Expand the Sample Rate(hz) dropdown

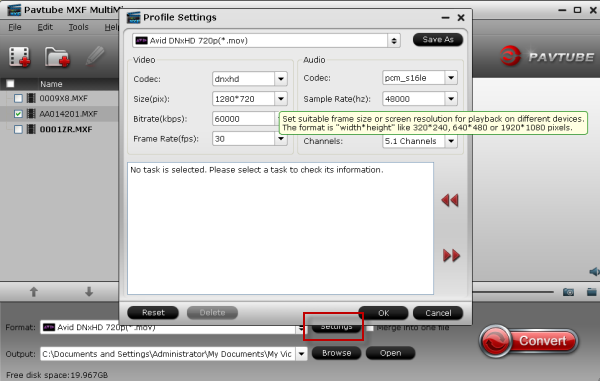click(x=451, y=99)
